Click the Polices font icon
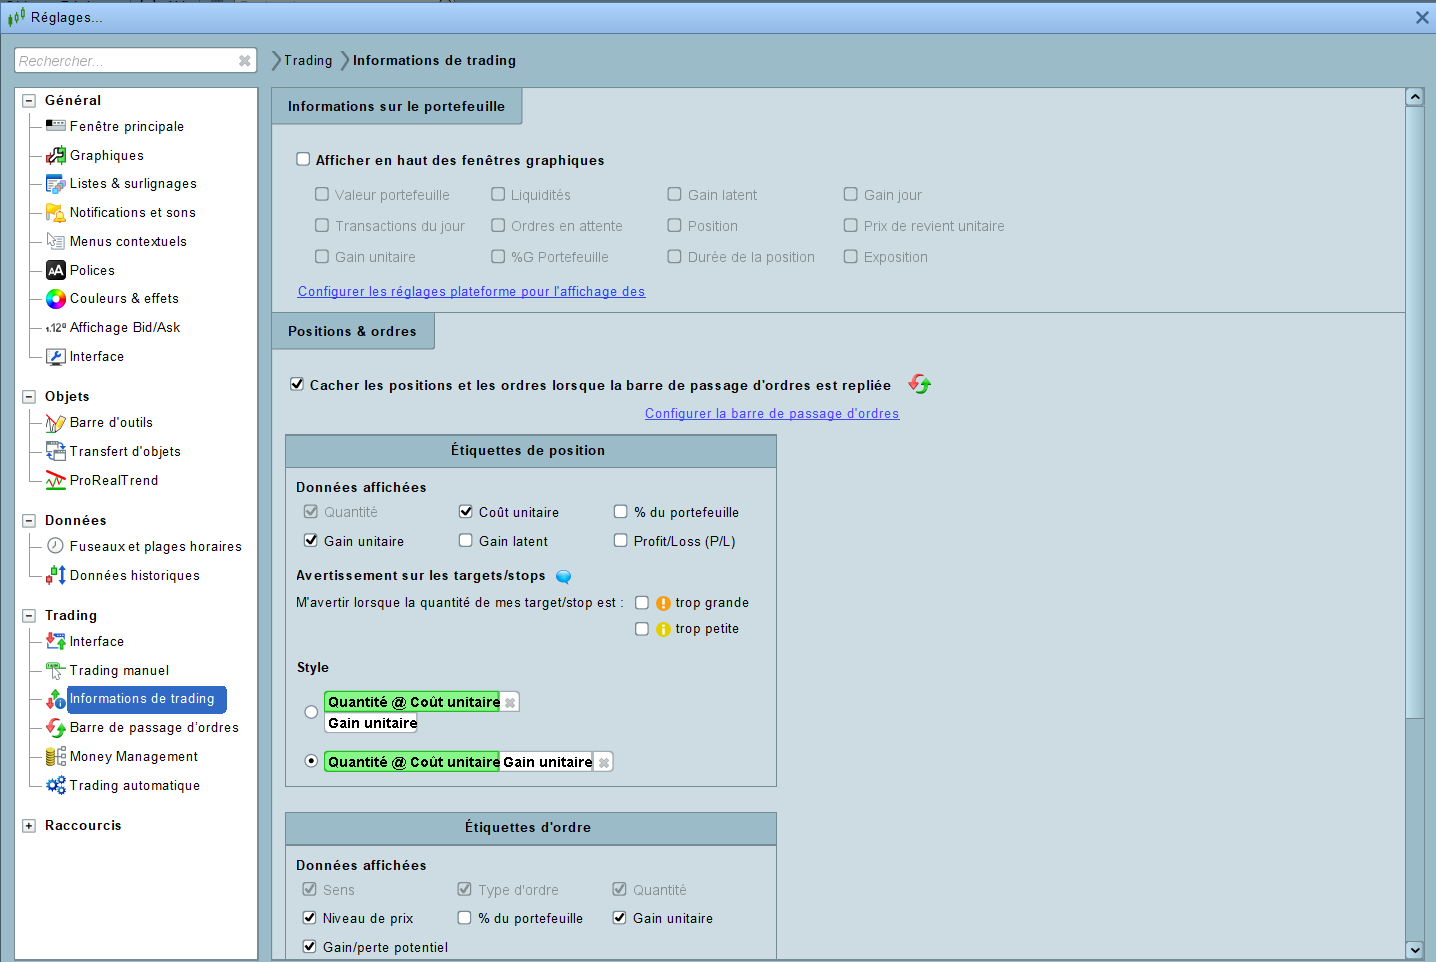The image size is (1436, 962). pos(56,270)
